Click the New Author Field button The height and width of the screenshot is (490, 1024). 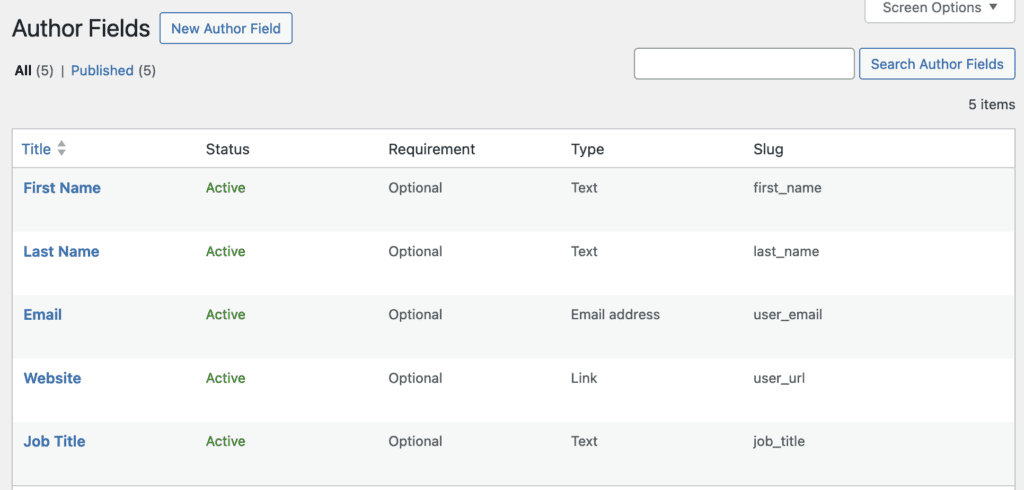point(226,28)
